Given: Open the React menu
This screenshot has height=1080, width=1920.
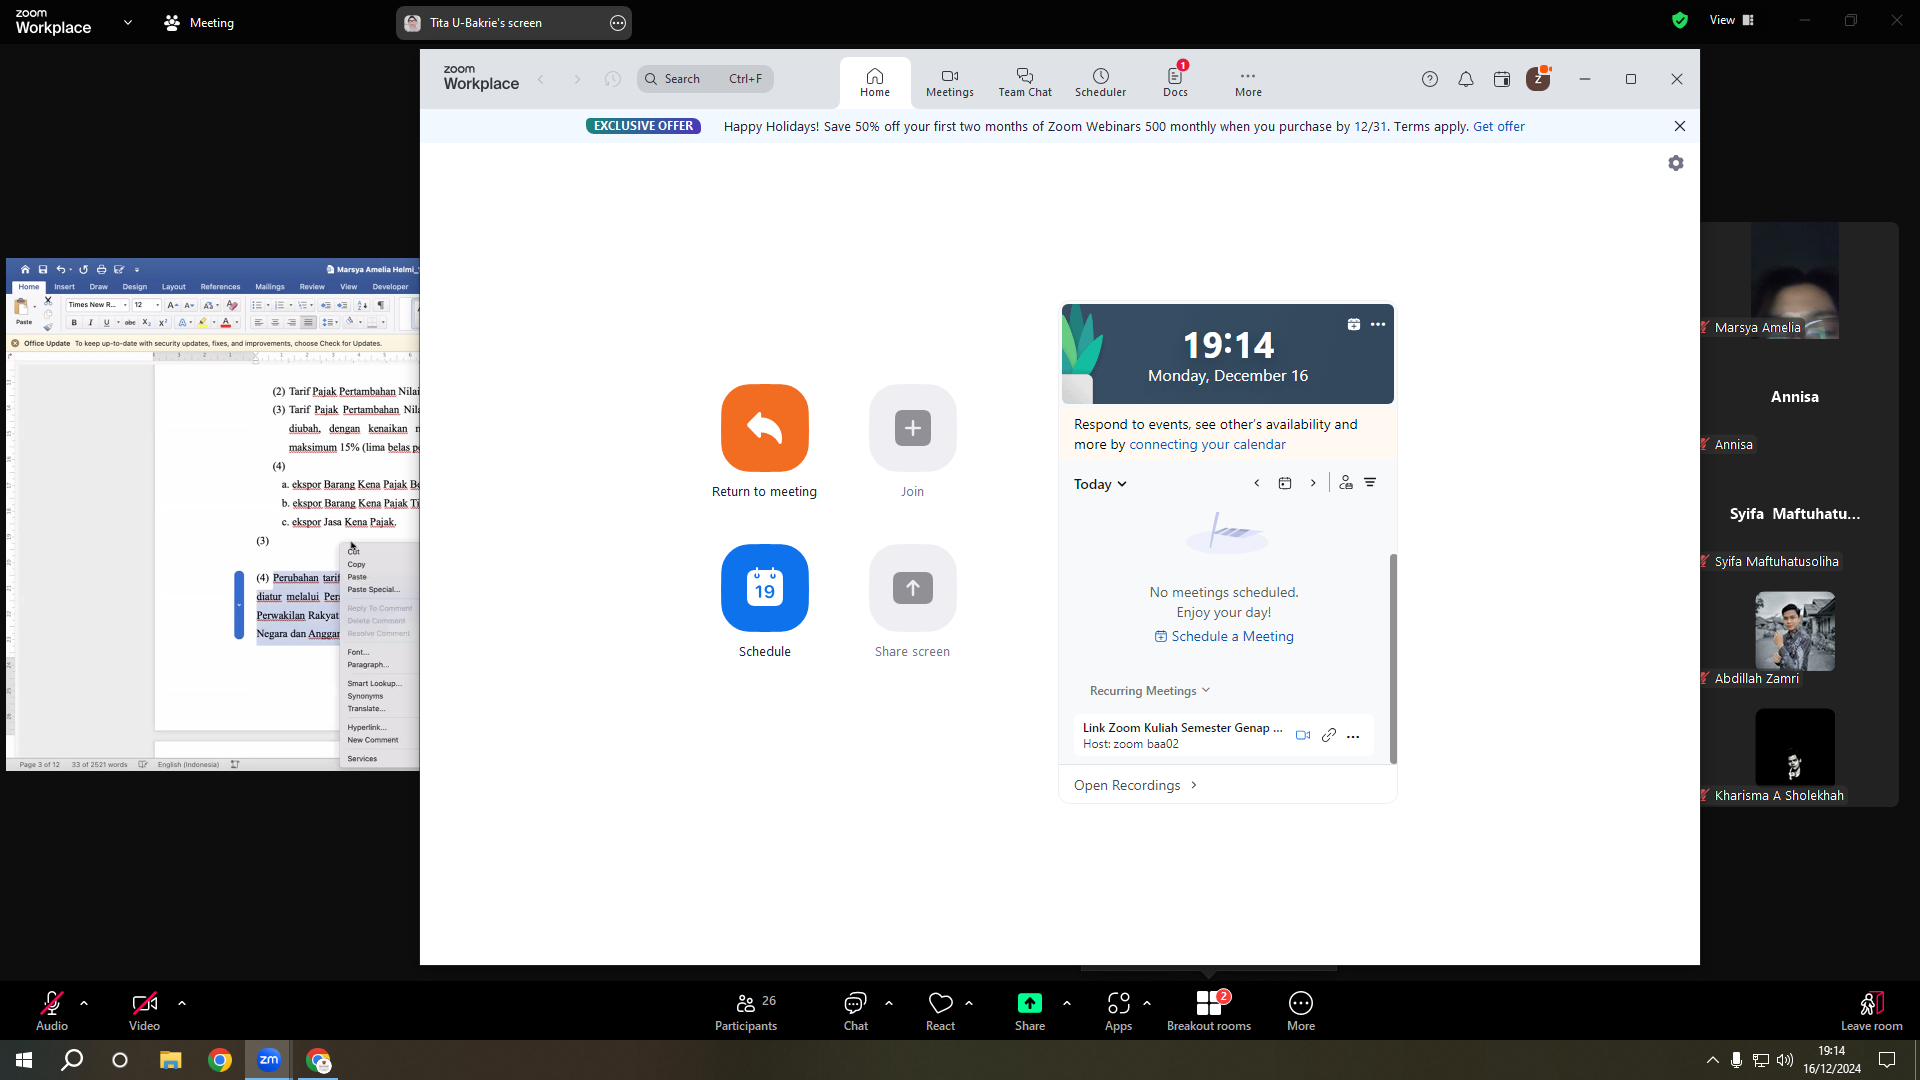Looking at the screenshot, I should pos(941,1011).
